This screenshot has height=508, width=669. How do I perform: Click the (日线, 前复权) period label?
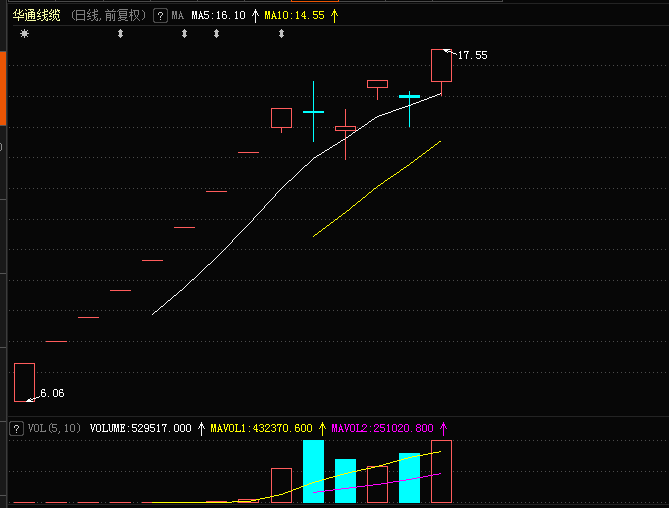[108, 16]
